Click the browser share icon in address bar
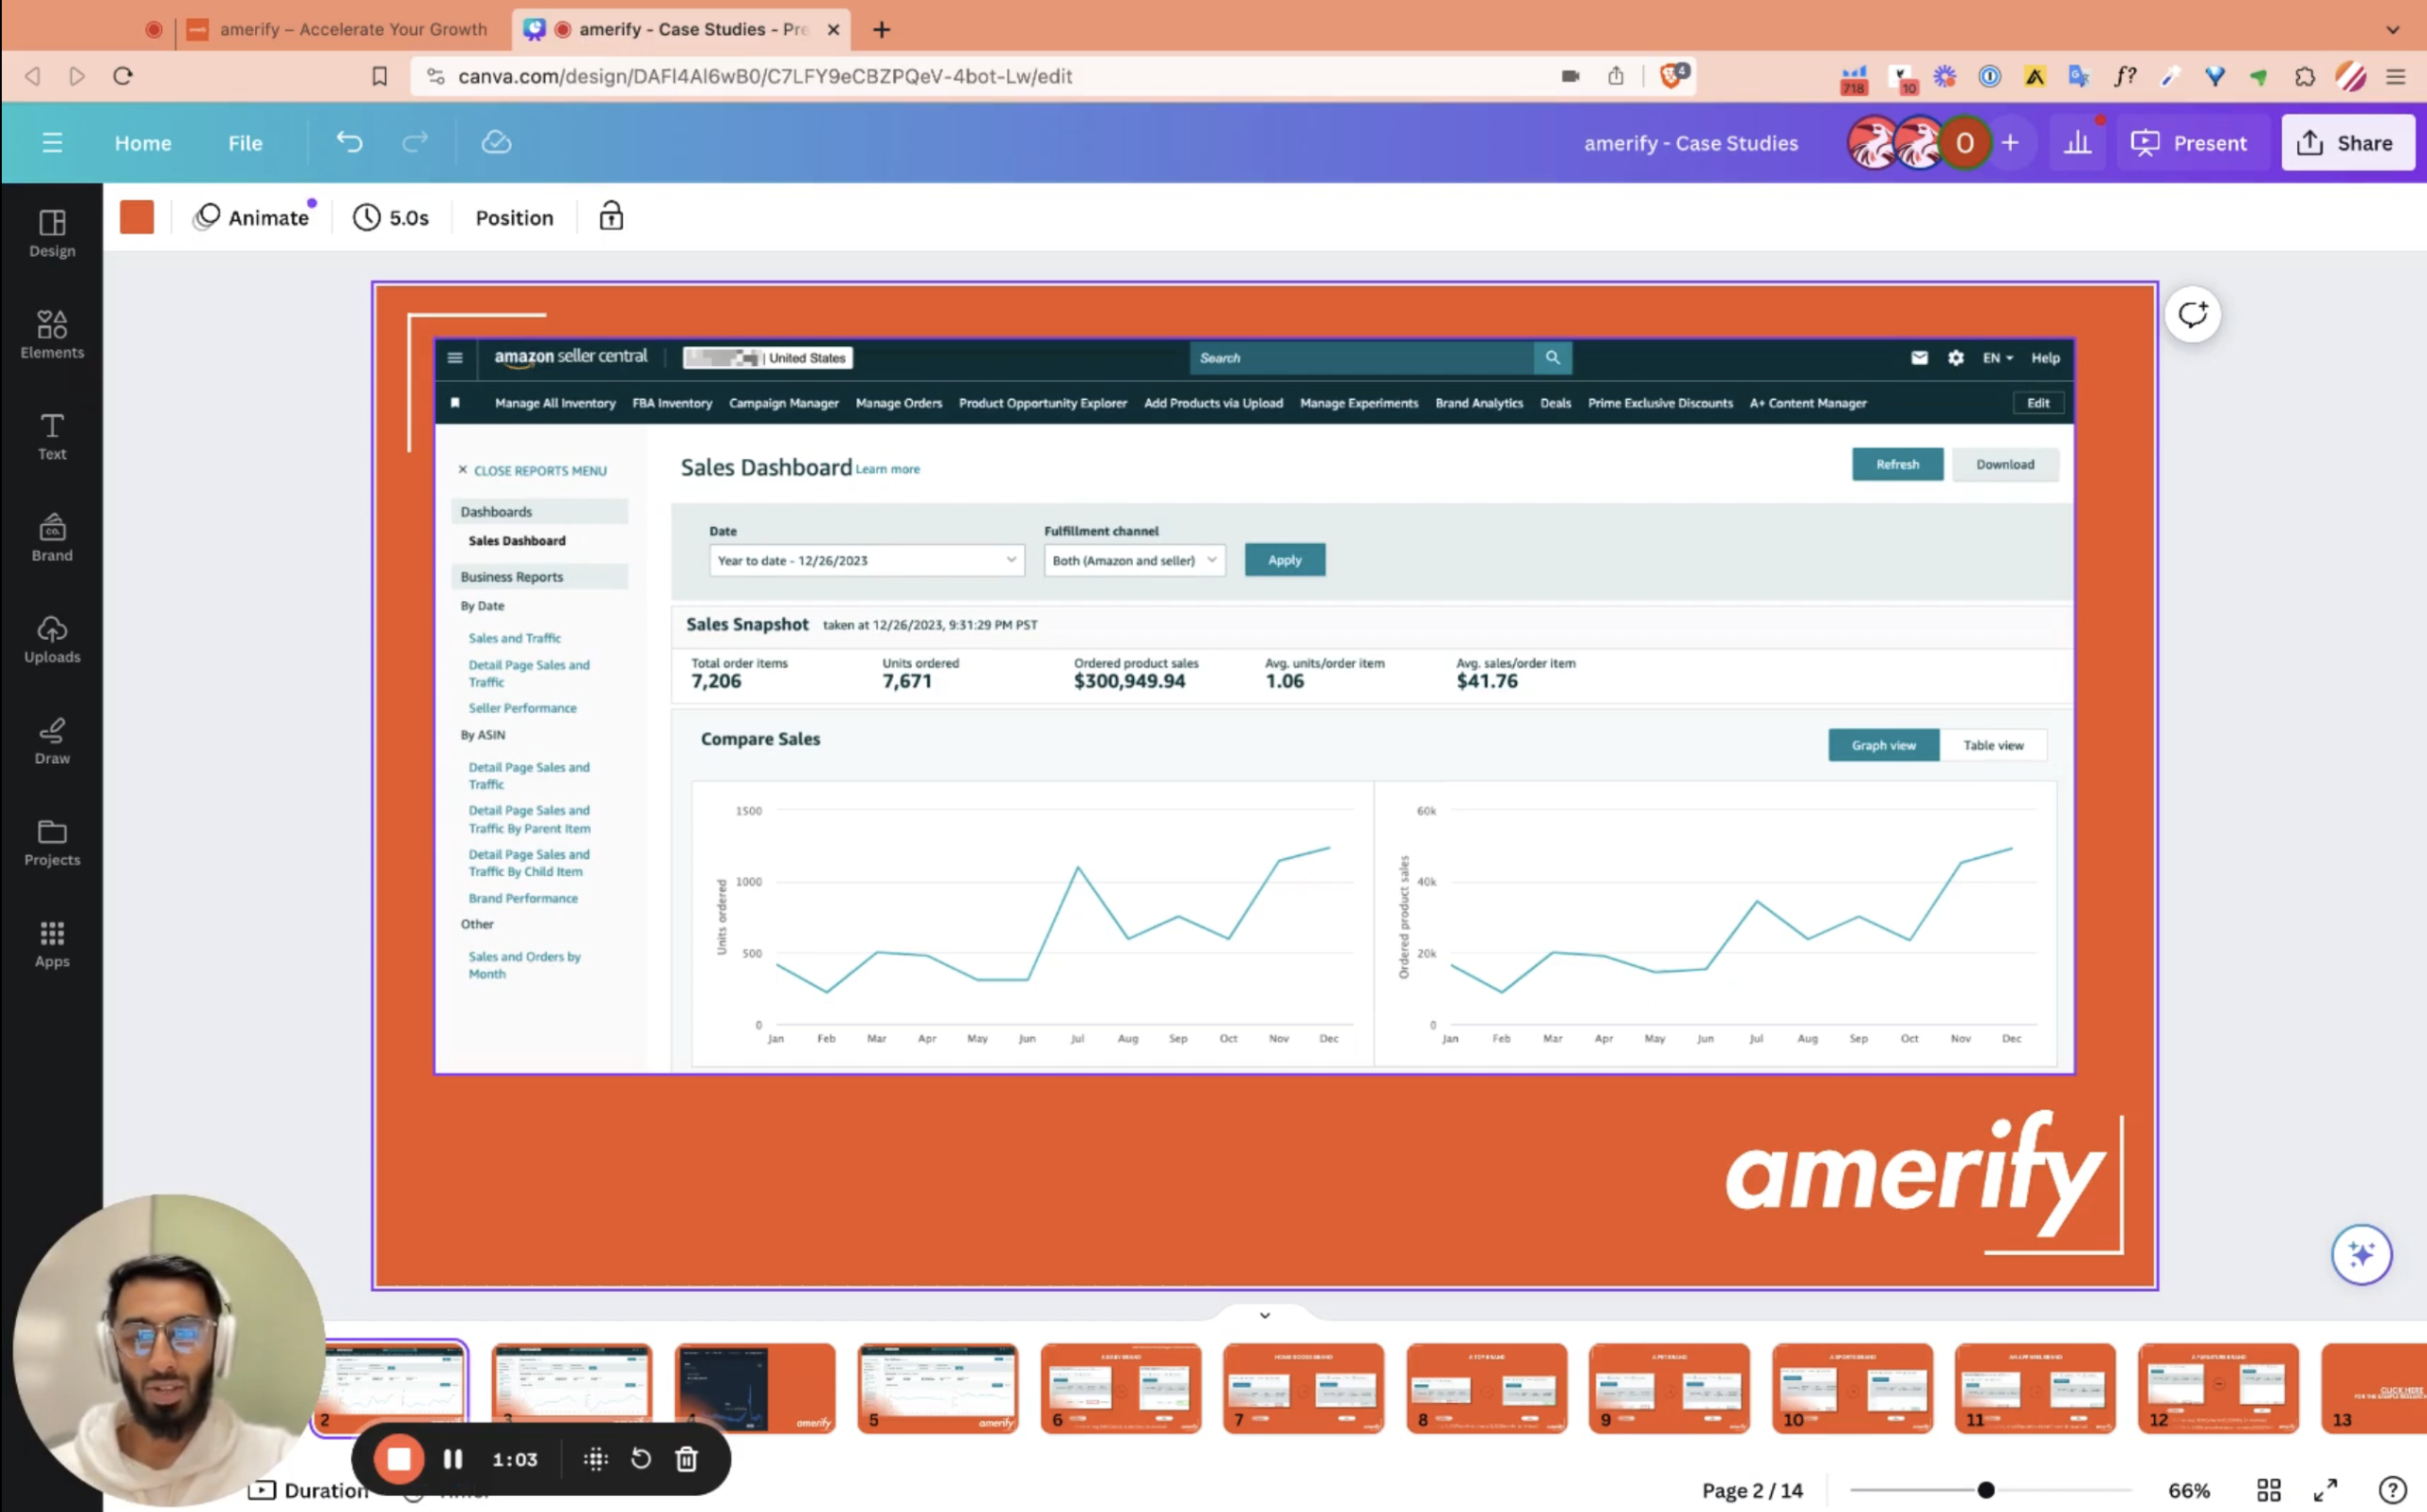The image size is (2427, 1512). (1616, 76)
